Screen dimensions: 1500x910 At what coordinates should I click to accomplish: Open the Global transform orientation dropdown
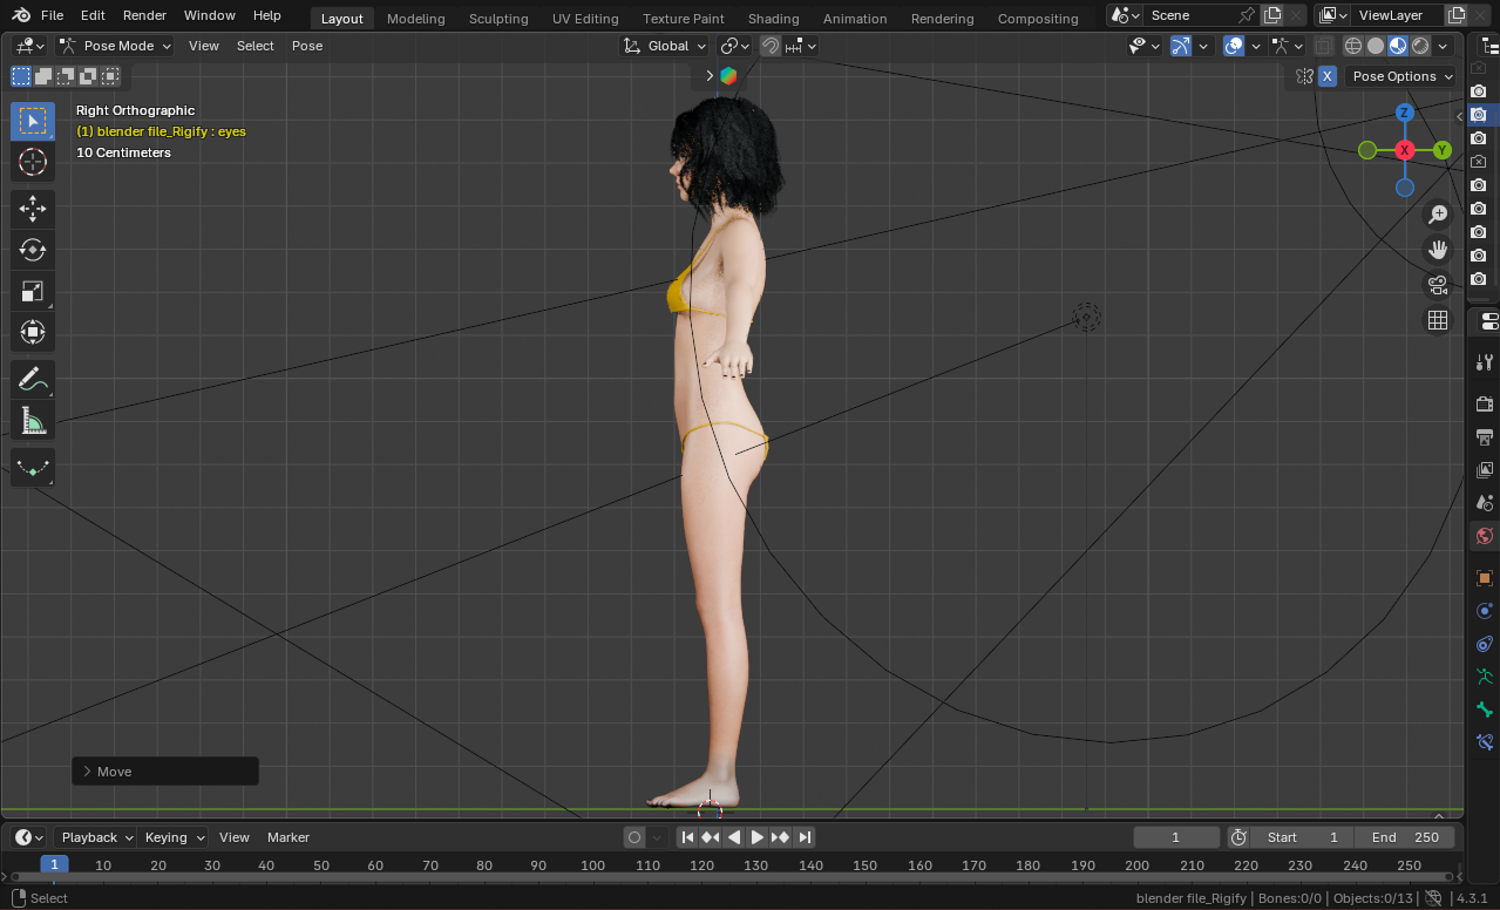coord(664,46)
